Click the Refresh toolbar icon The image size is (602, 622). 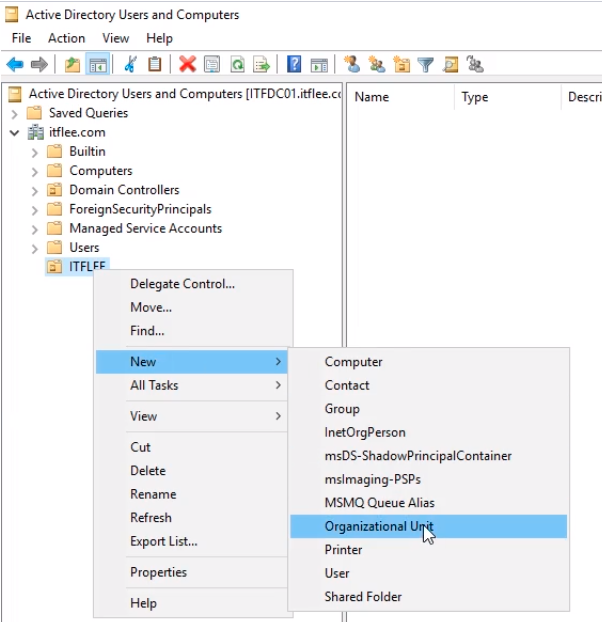point(238,64)
